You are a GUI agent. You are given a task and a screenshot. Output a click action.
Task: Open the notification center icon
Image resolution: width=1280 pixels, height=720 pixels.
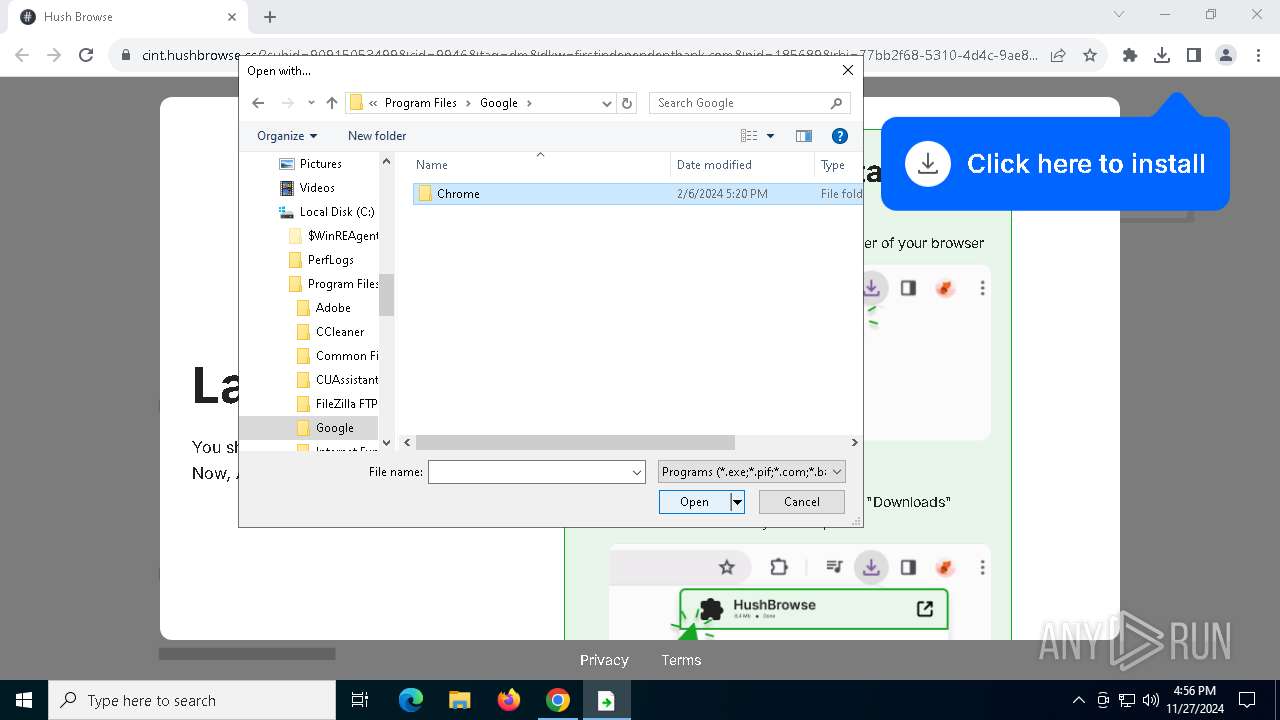click(1247, 700)
